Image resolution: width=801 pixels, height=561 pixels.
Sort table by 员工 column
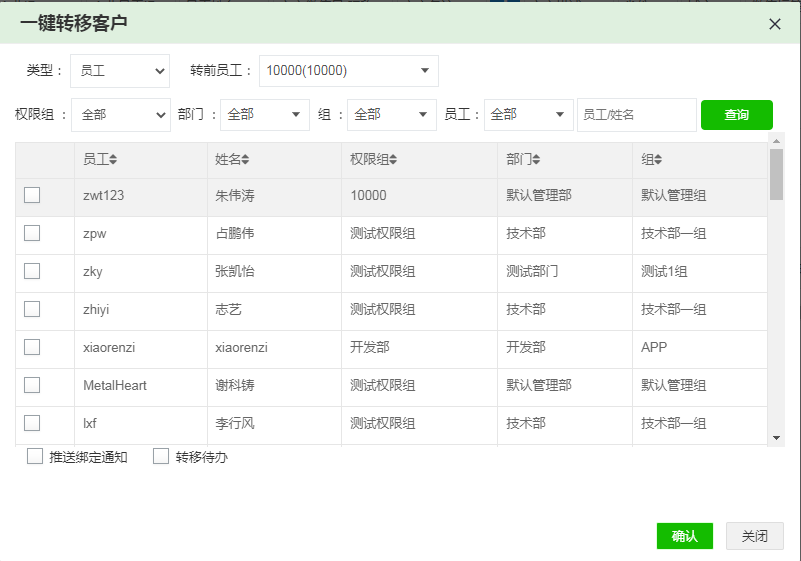coord(101,160)
